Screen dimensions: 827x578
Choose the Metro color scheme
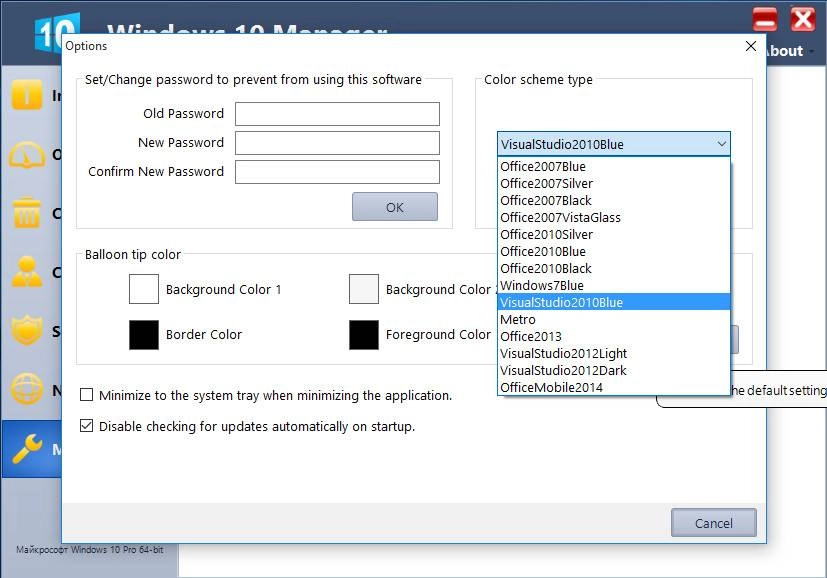[614, 319]
